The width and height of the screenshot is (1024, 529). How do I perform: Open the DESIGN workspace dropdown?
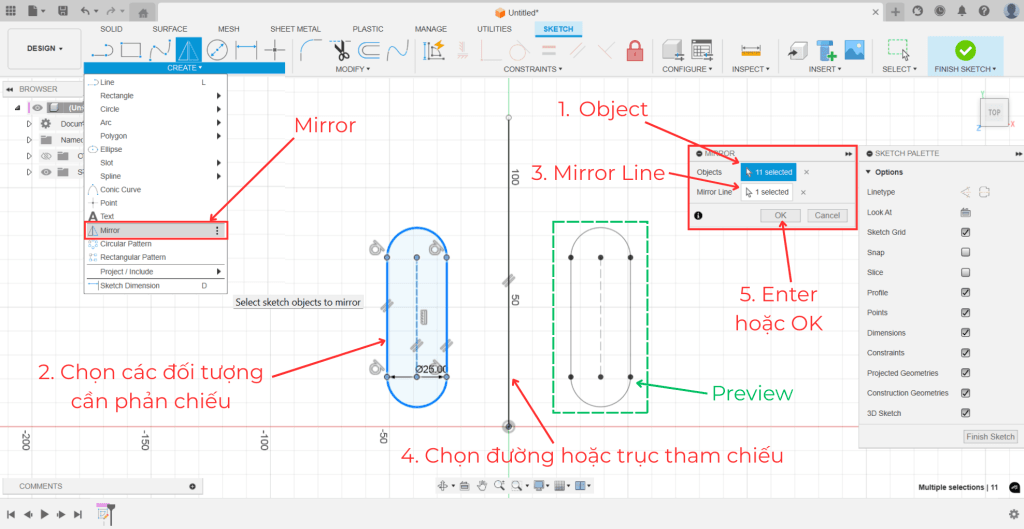point(43,48)
